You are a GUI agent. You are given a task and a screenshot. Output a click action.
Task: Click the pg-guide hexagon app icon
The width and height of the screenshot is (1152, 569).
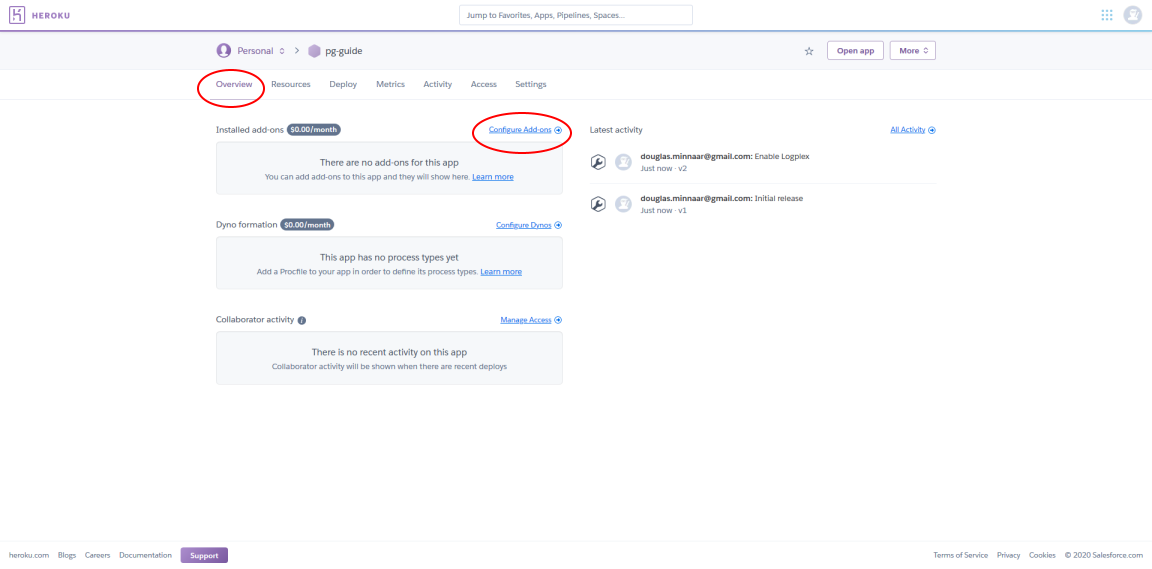(314, 51)
